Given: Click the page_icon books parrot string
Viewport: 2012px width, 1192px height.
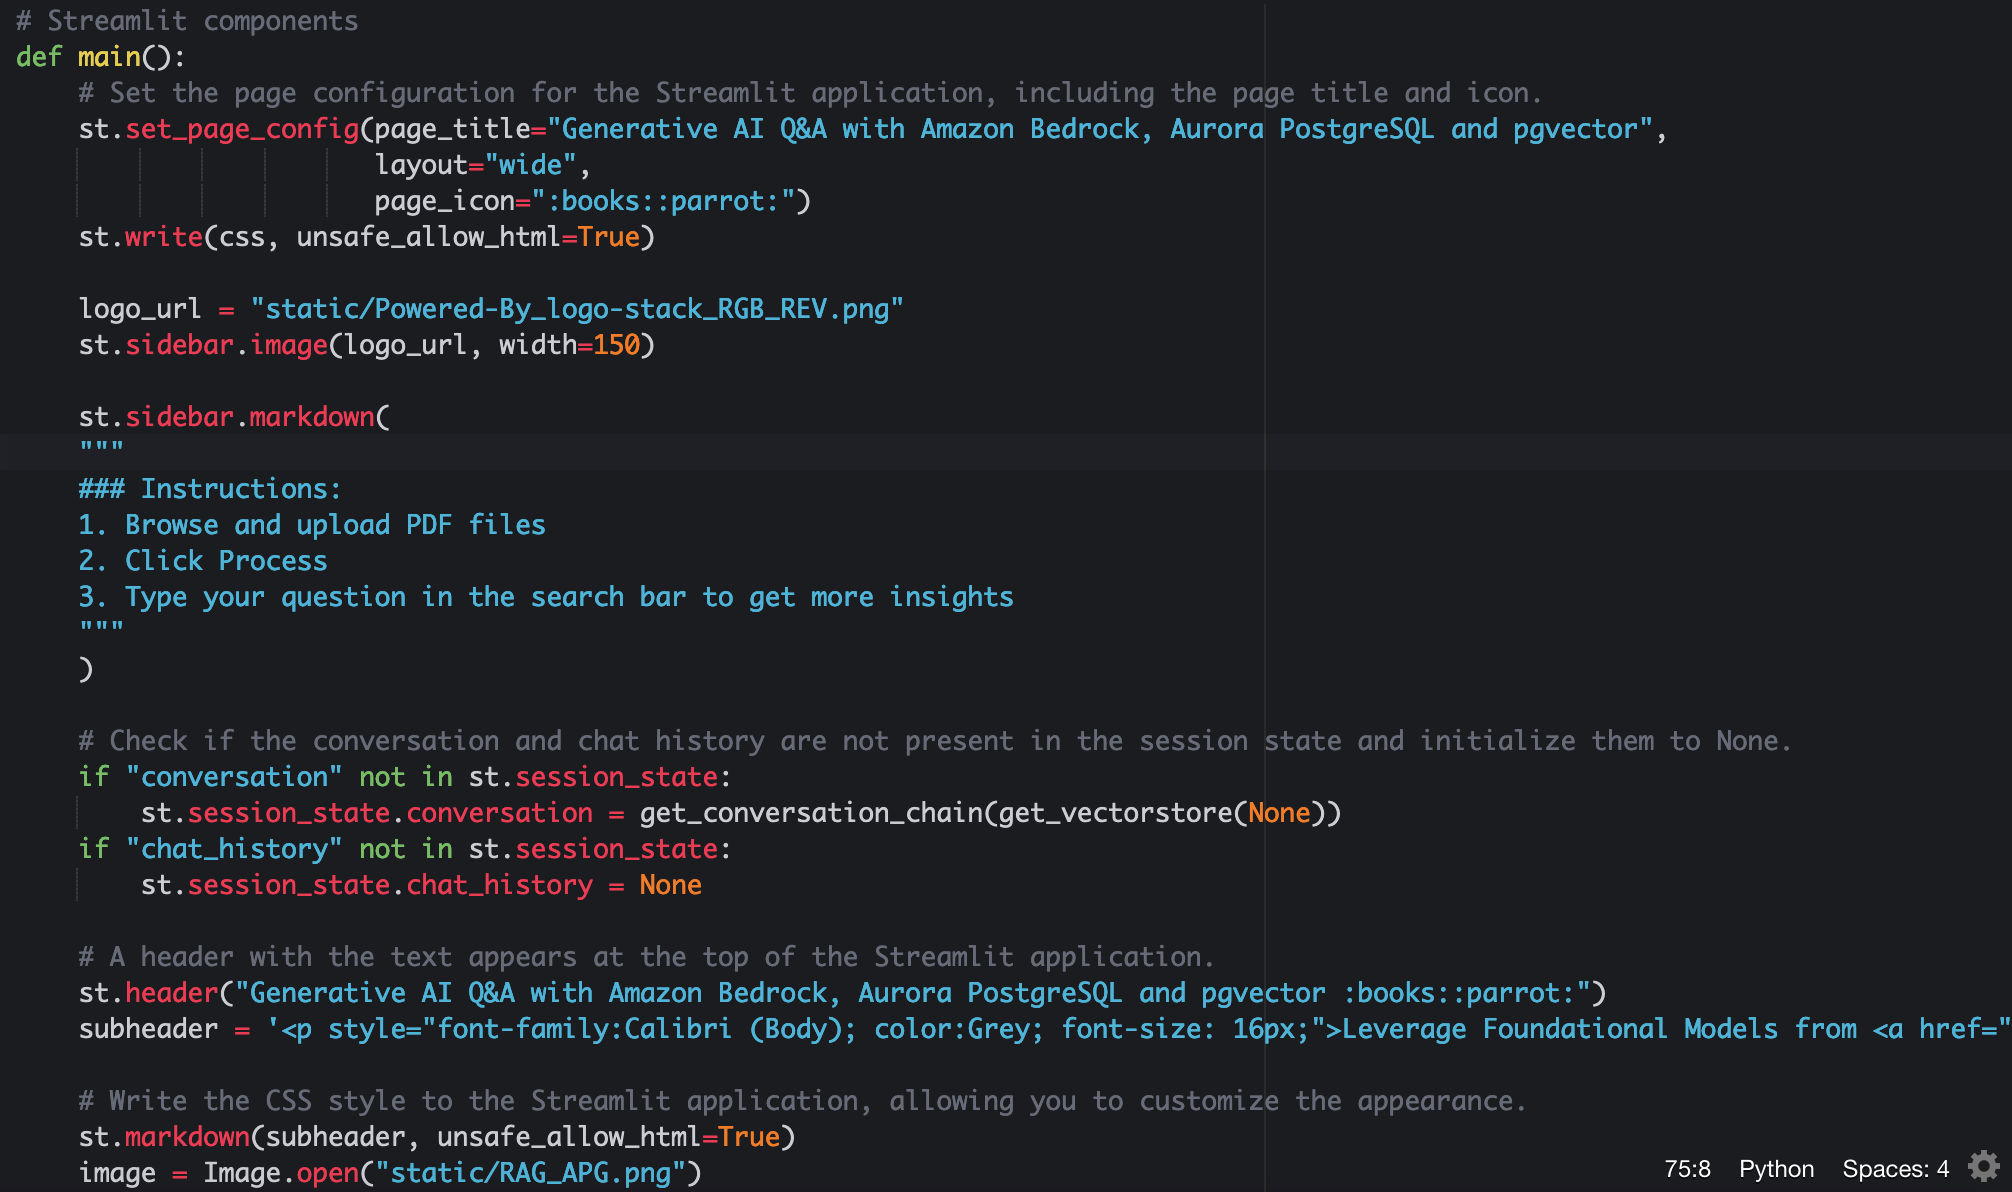Looking at the screenshot, I should pyautogui.click(x=662, y=201).
